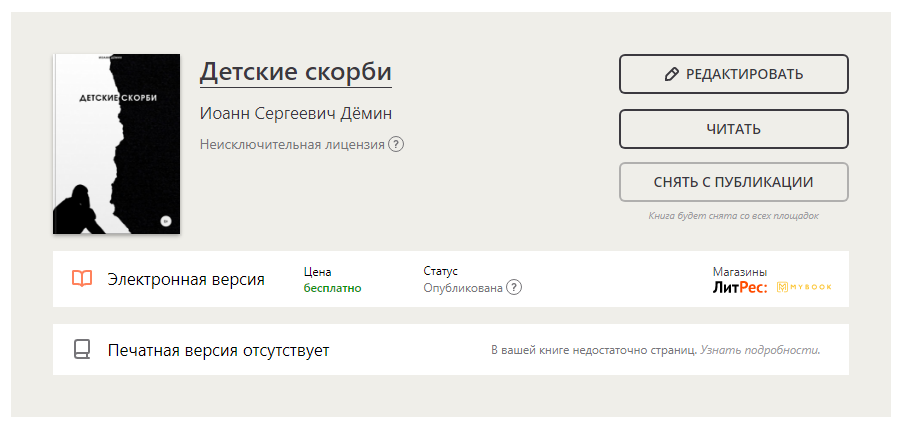Click the Статус label
Screen dimensions: 899x425
pyautogui.click(x=440, y=271)
